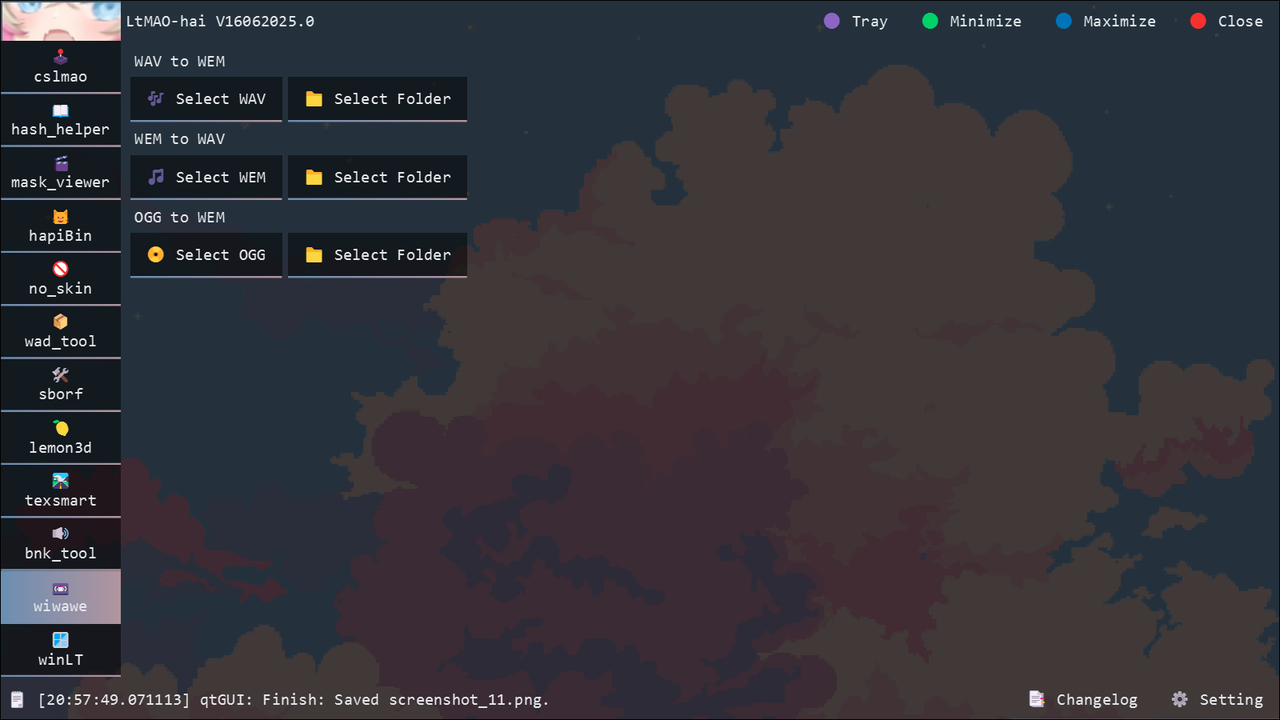Switch to the sborf tab
Viewport: 1280px width, 720px height.
60,385
